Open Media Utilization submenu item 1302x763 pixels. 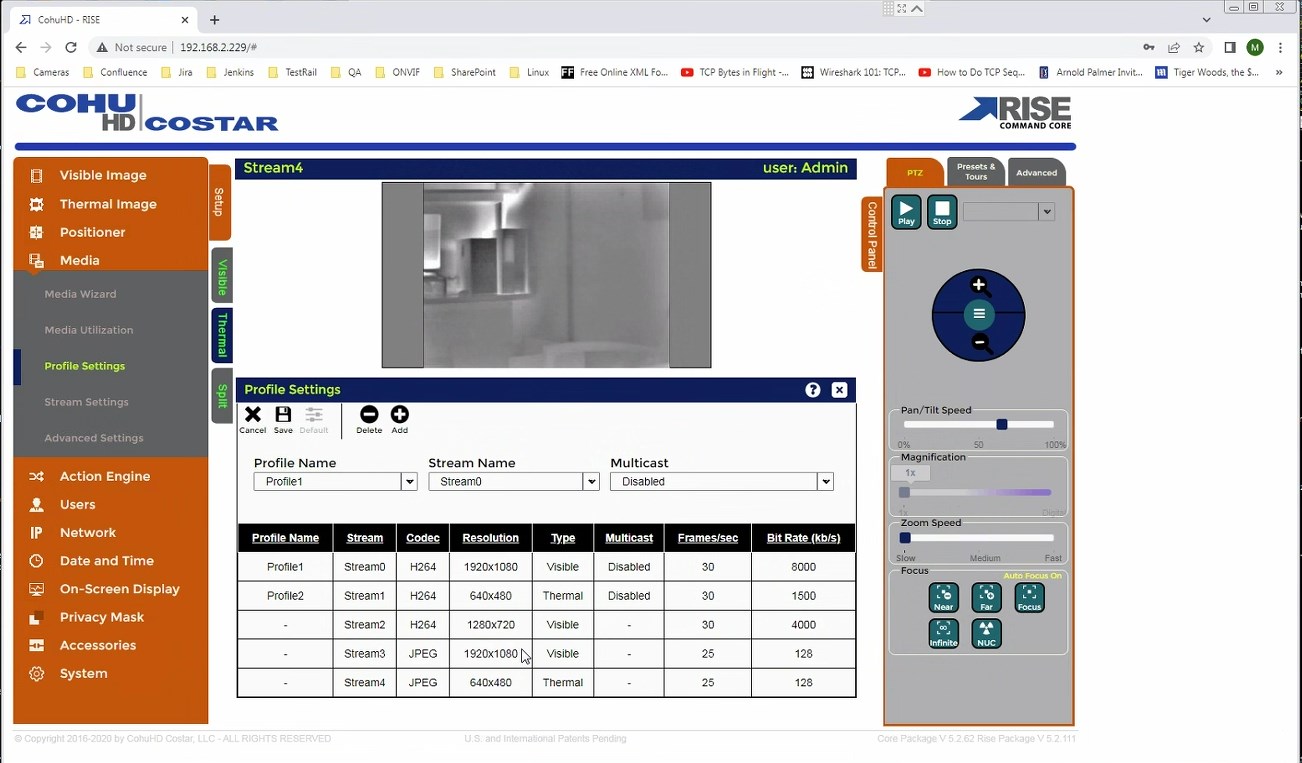[88, 330]
